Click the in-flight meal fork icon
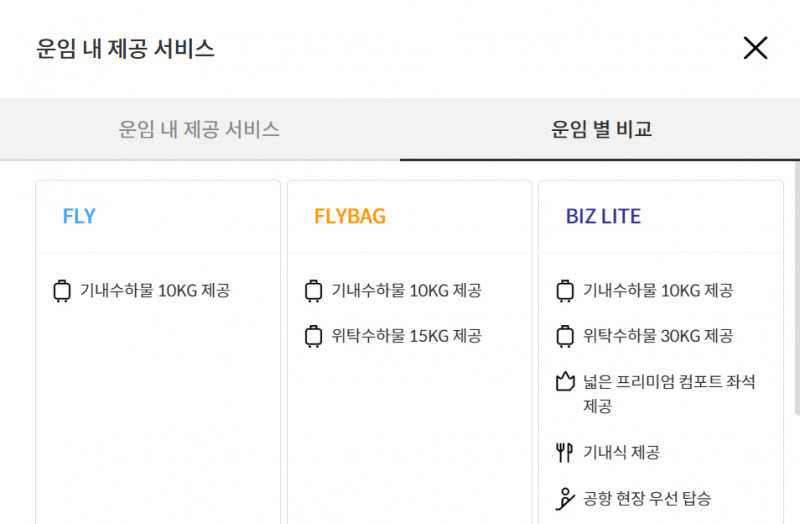The image size is (800, 524). click(564, 452)
